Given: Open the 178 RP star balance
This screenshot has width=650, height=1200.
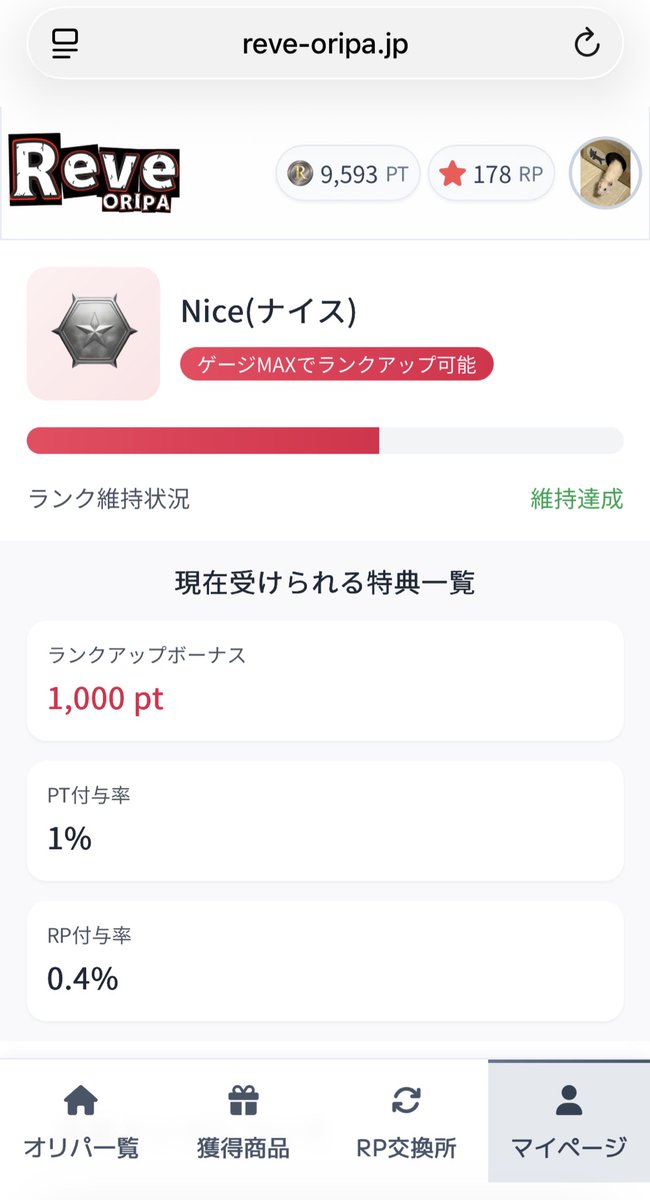Looking at the screenshot, I should pyautogui.click(x=492, y=174).
